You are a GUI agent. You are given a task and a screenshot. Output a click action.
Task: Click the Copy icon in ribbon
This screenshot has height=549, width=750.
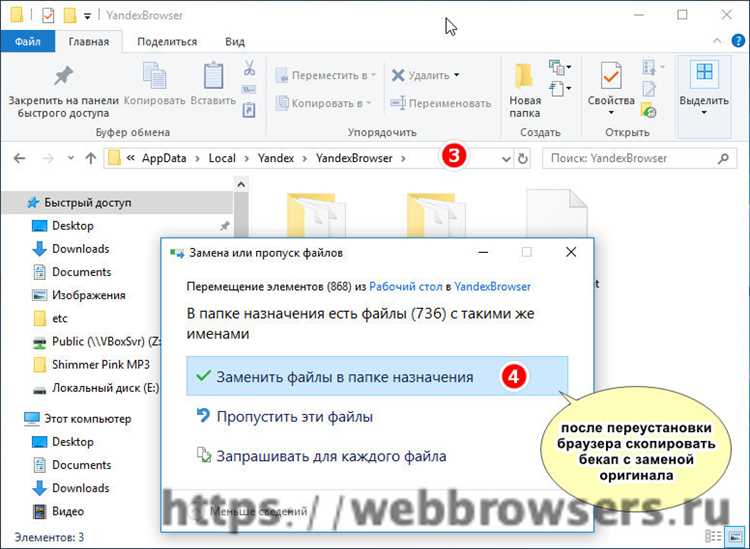pos(154,78)
